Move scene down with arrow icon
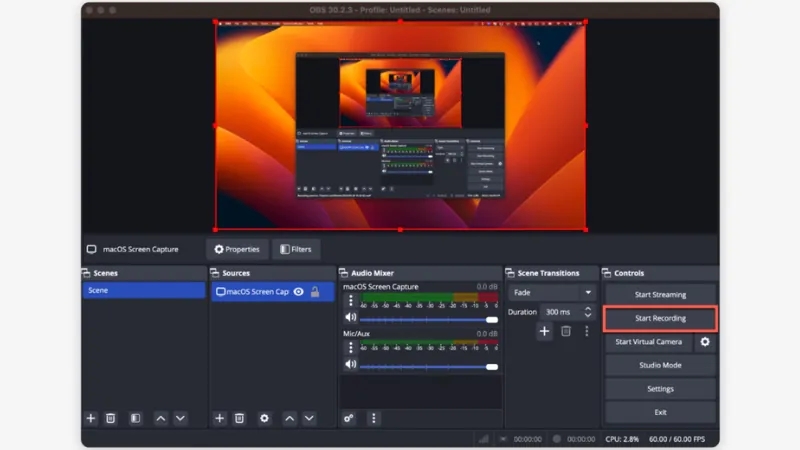Screen dimensions: 800x450 180,418
